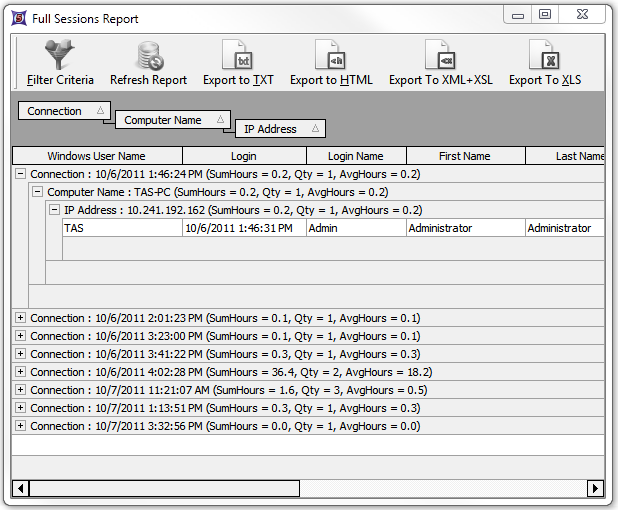
Task: Expand the Connection 10/7/2011 11:21:07 AM group
Action: click(x=21, y=390)
